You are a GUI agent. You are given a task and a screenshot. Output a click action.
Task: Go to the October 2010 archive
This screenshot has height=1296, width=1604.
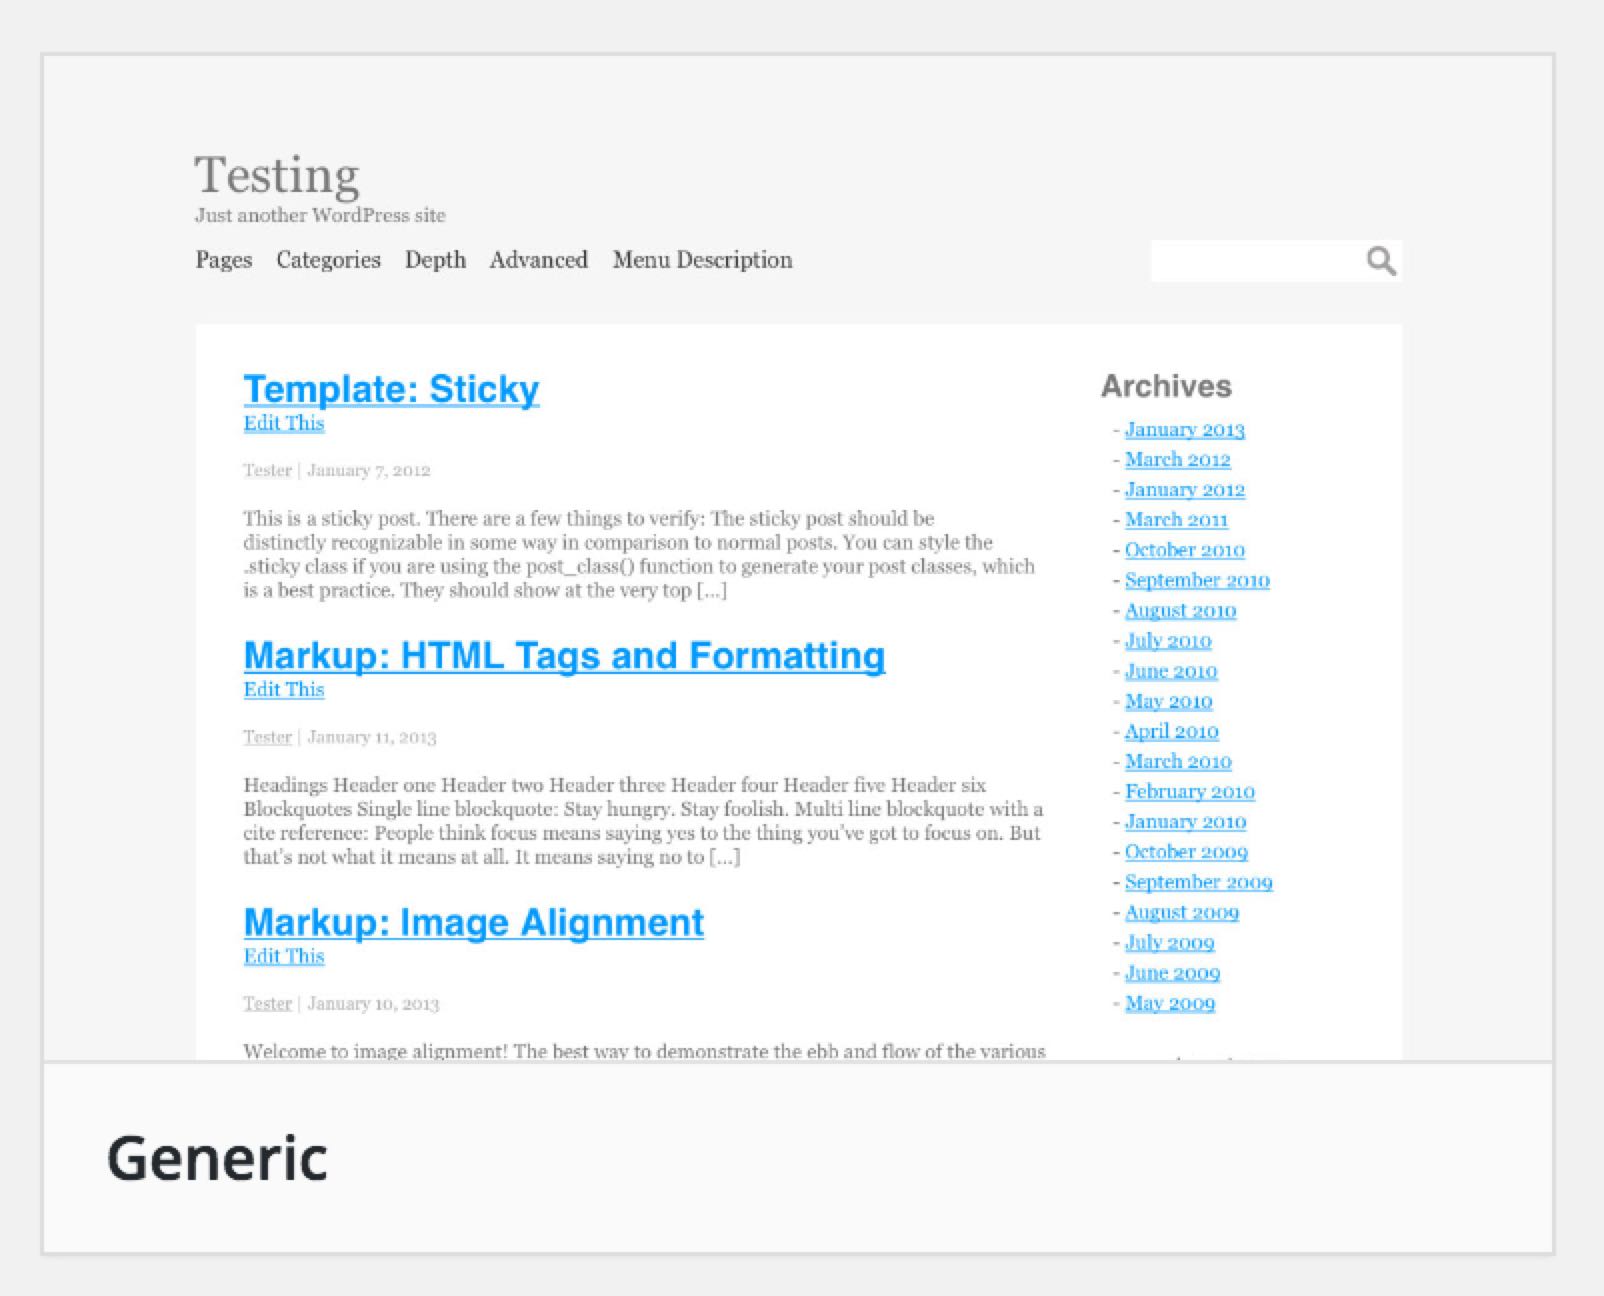click(1184, 550)
